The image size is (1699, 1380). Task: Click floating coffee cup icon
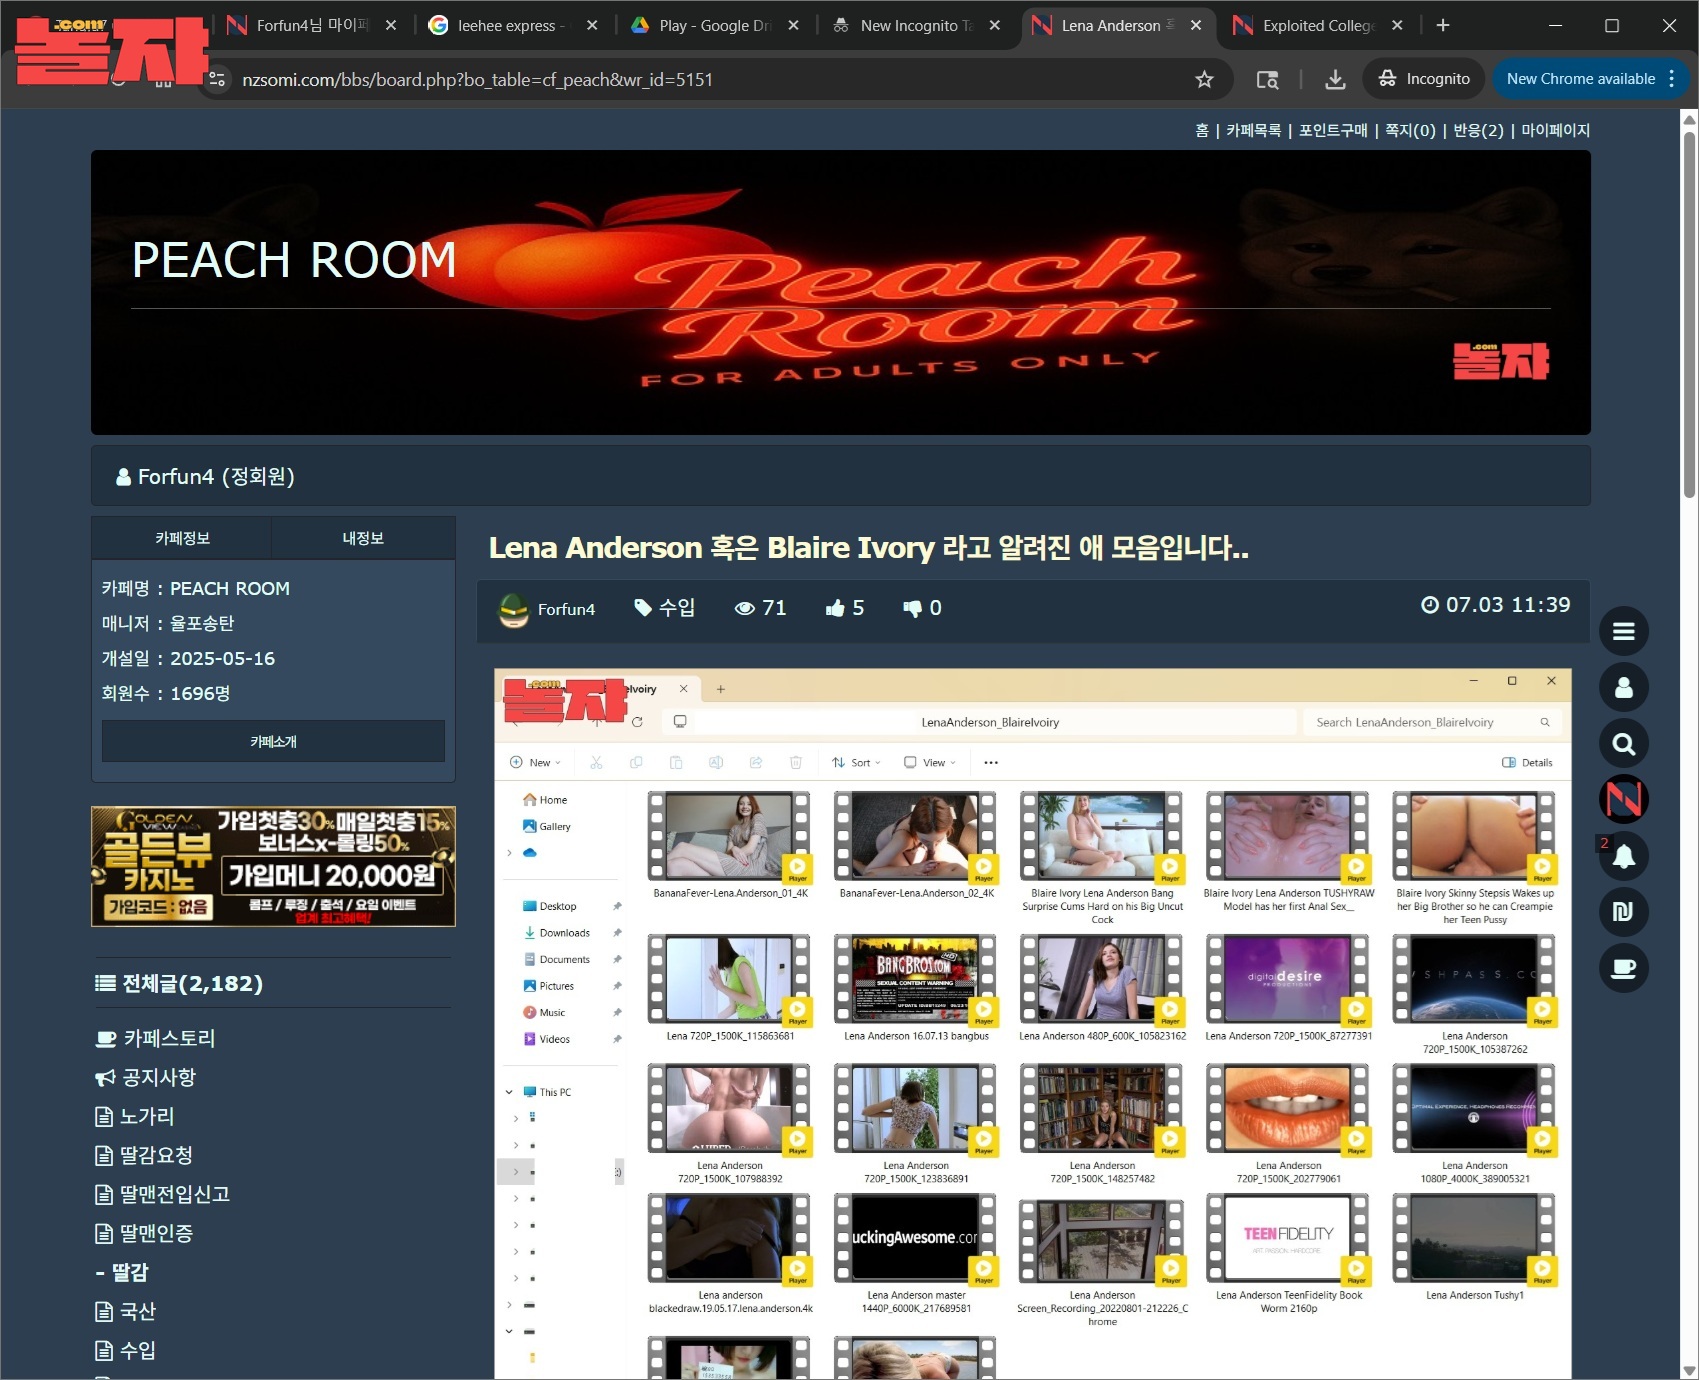click(1624, 968)
